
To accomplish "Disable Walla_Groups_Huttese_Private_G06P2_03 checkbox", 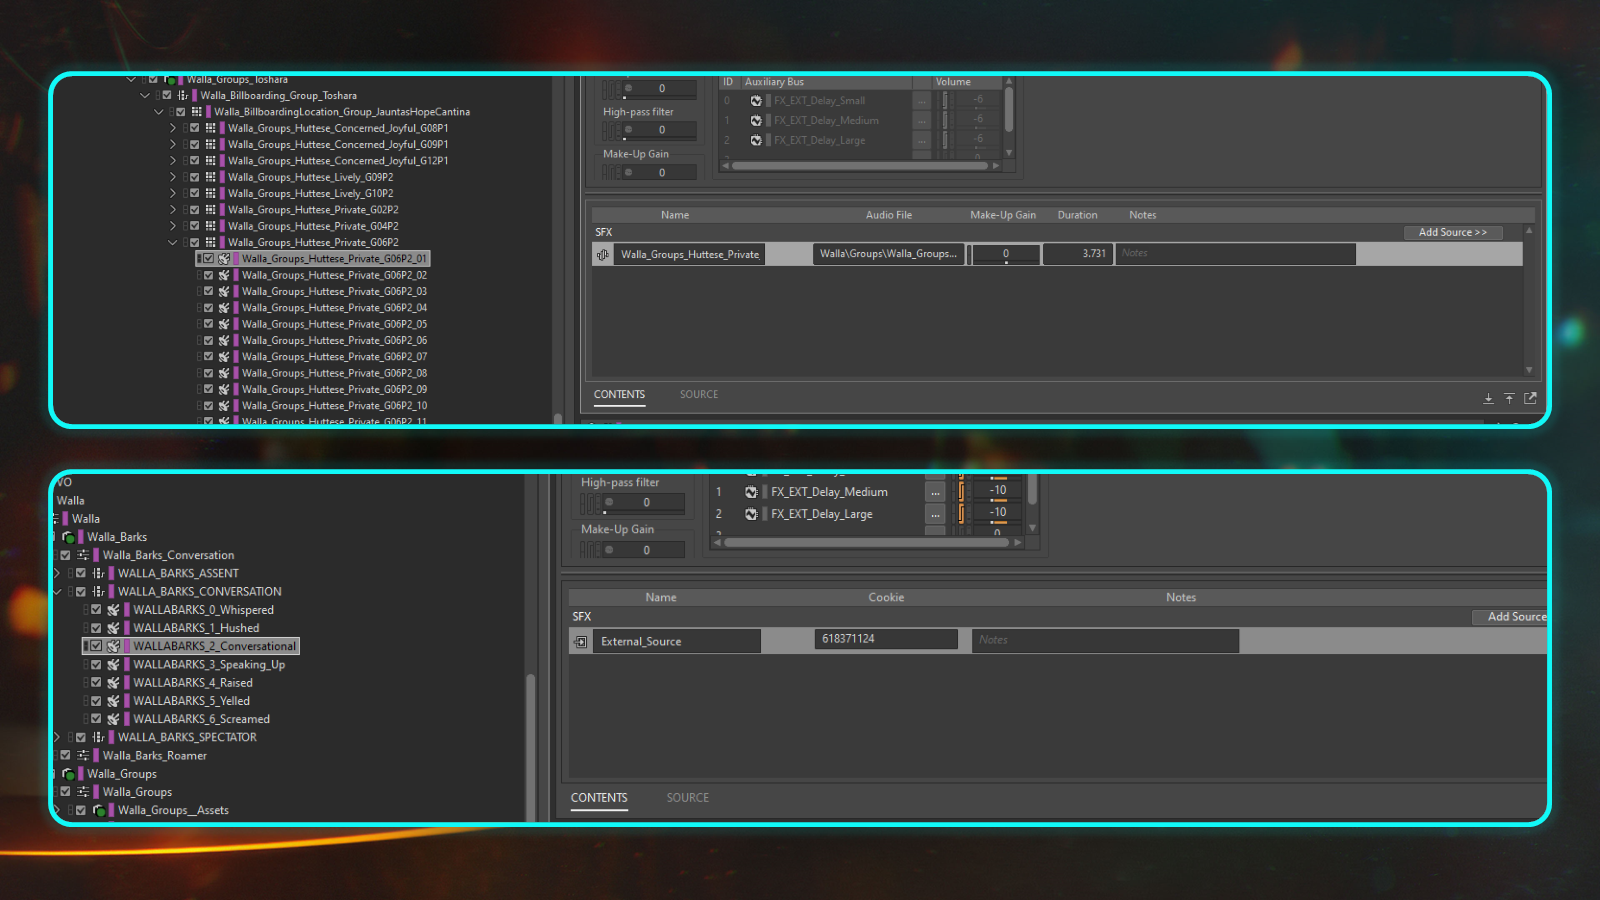I will (x=207, y=291).
